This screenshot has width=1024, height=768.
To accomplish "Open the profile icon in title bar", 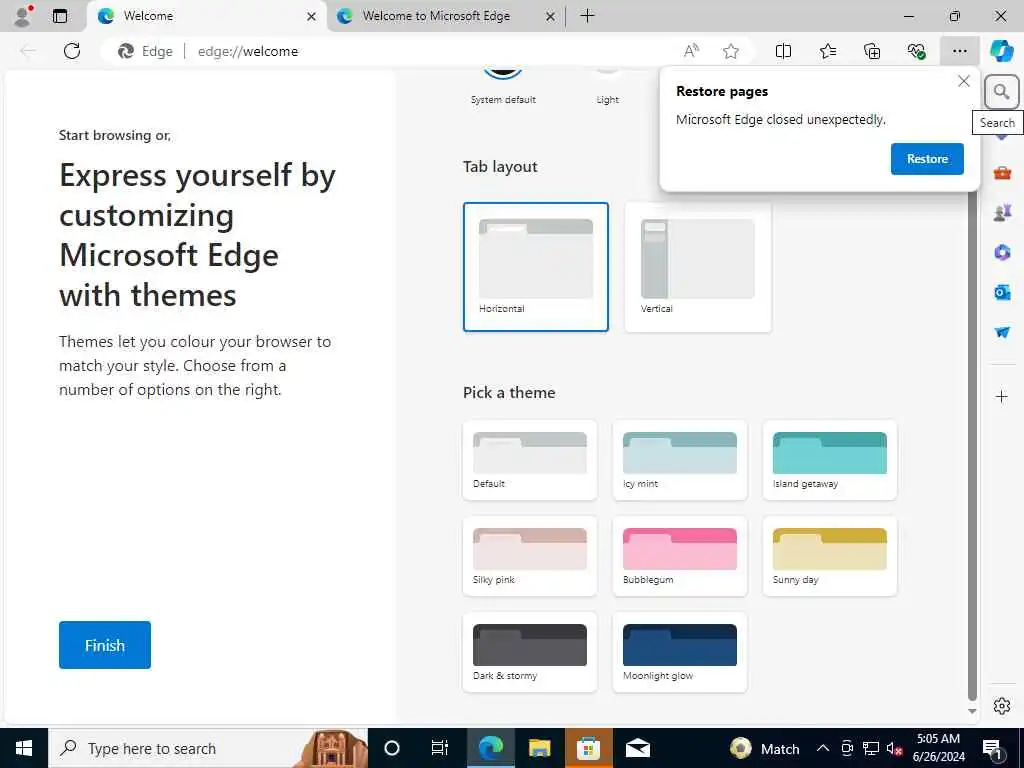I will click(23, 16).
